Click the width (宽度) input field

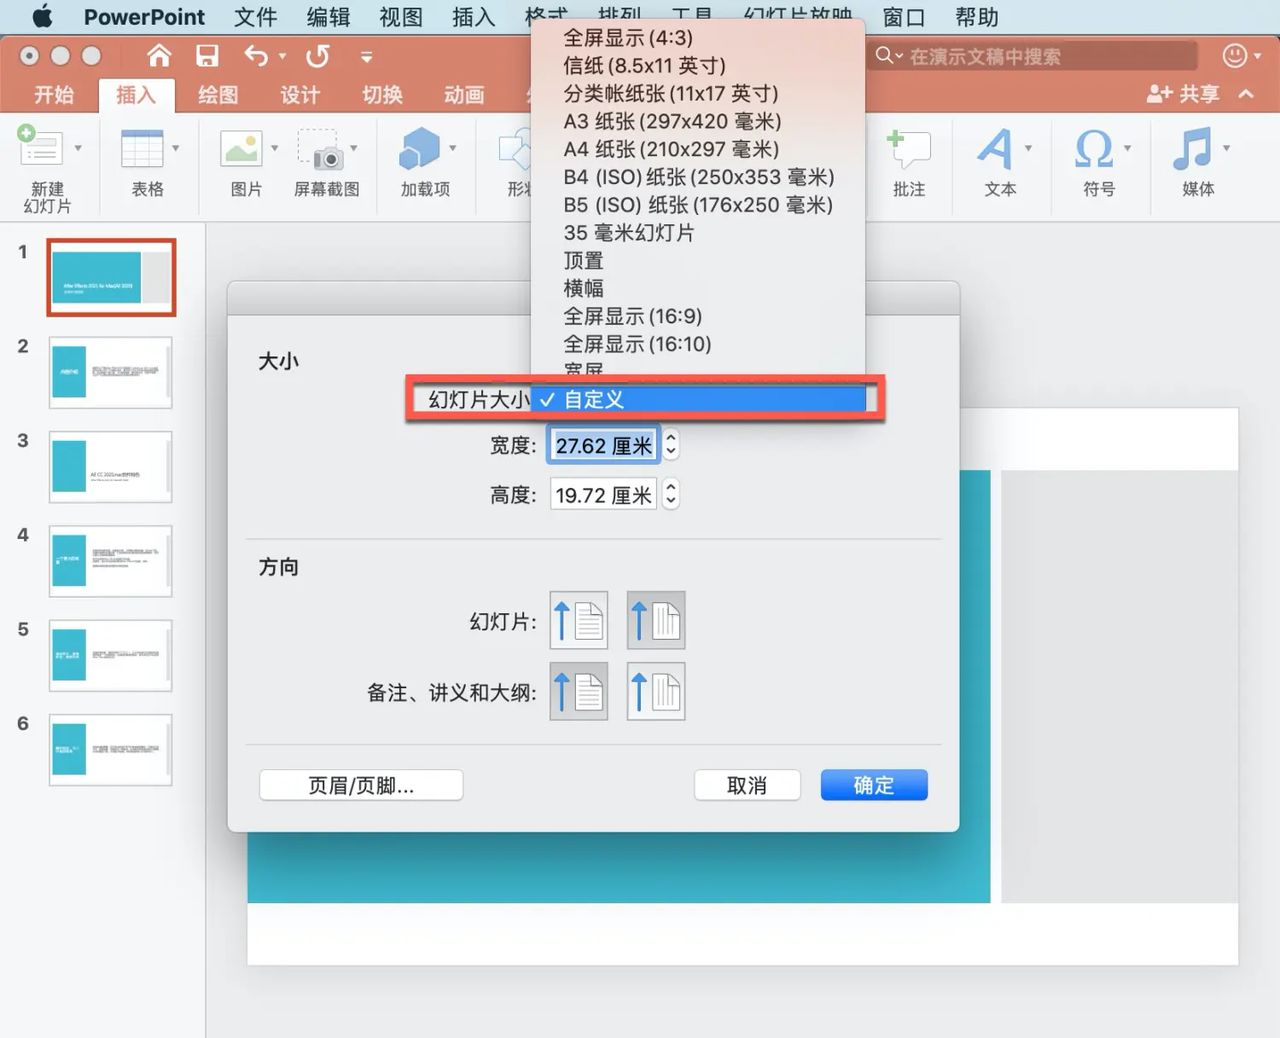(x=603, y=445)
